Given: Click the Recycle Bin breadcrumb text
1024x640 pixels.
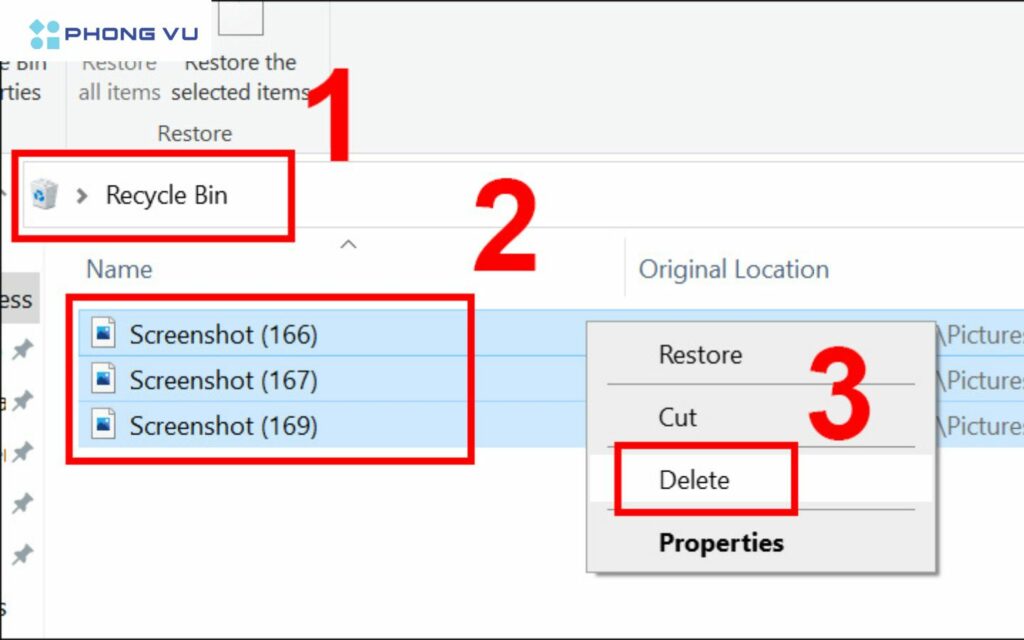Looking at the screenshot, I should 166,196.
